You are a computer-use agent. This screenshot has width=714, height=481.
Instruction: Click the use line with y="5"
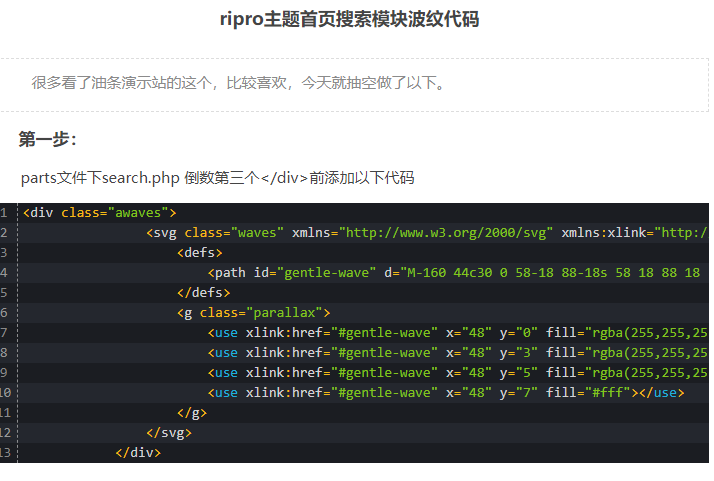click(458, 373)
